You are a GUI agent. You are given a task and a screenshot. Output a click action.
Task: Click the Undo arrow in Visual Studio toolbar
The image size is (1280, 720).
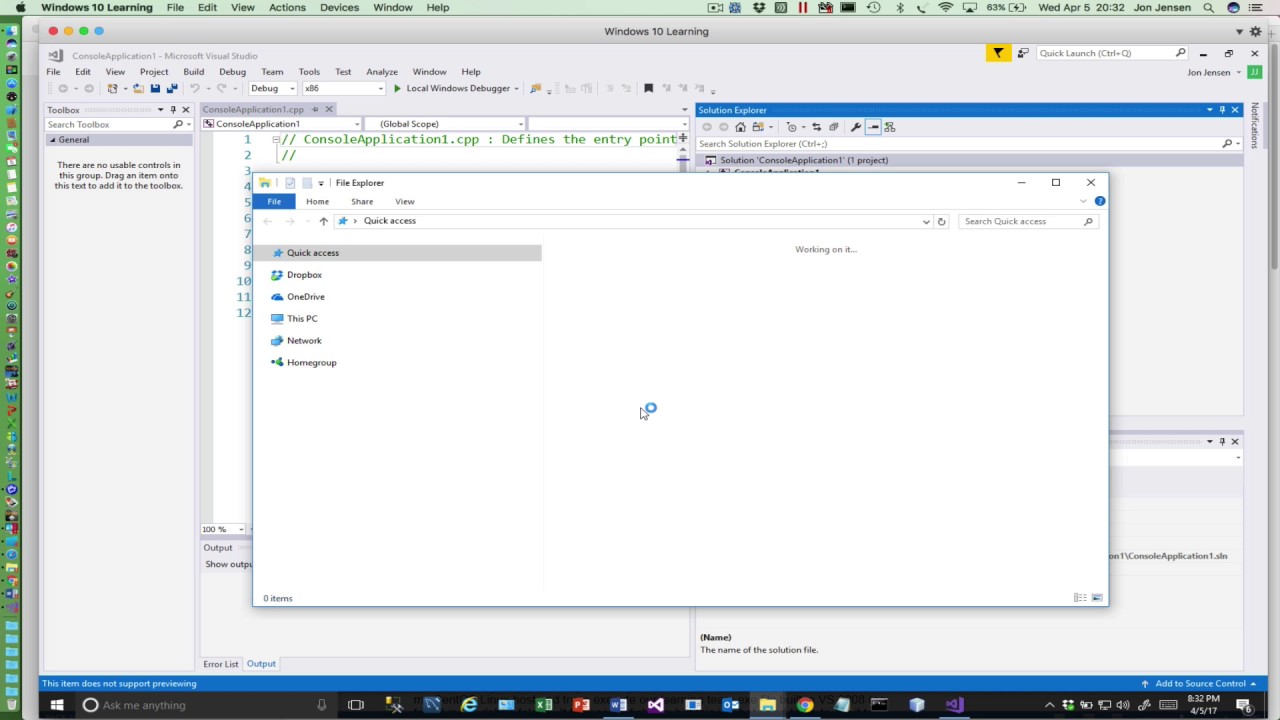[194, 88]
